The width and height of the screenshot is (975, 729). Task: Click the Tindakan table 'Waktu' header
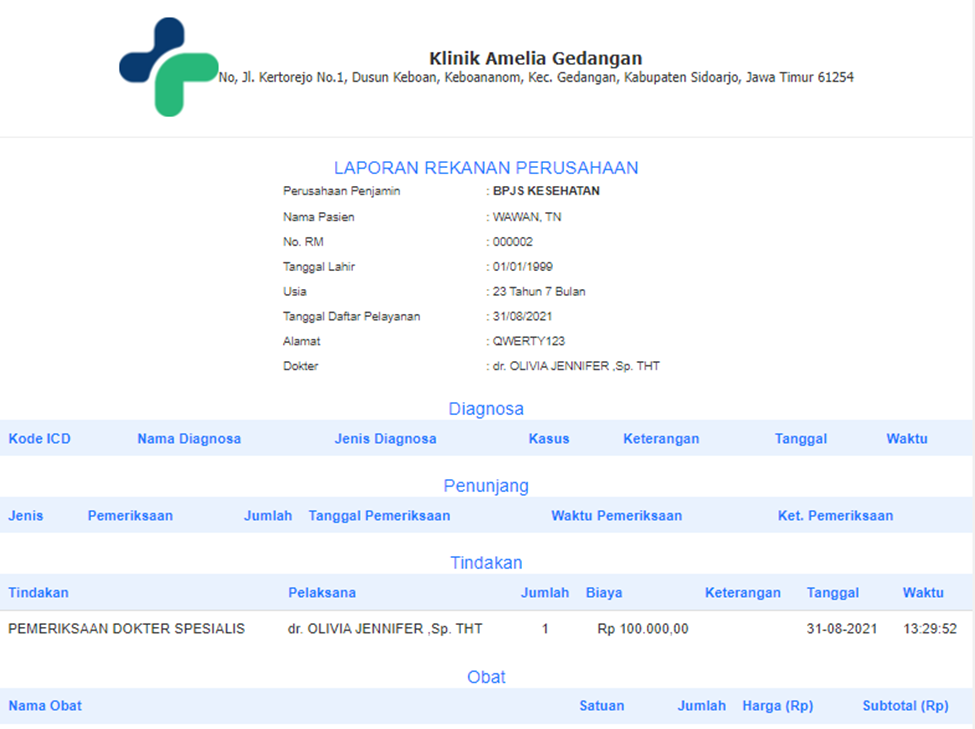pyautogui.click(x=923, y=593)
